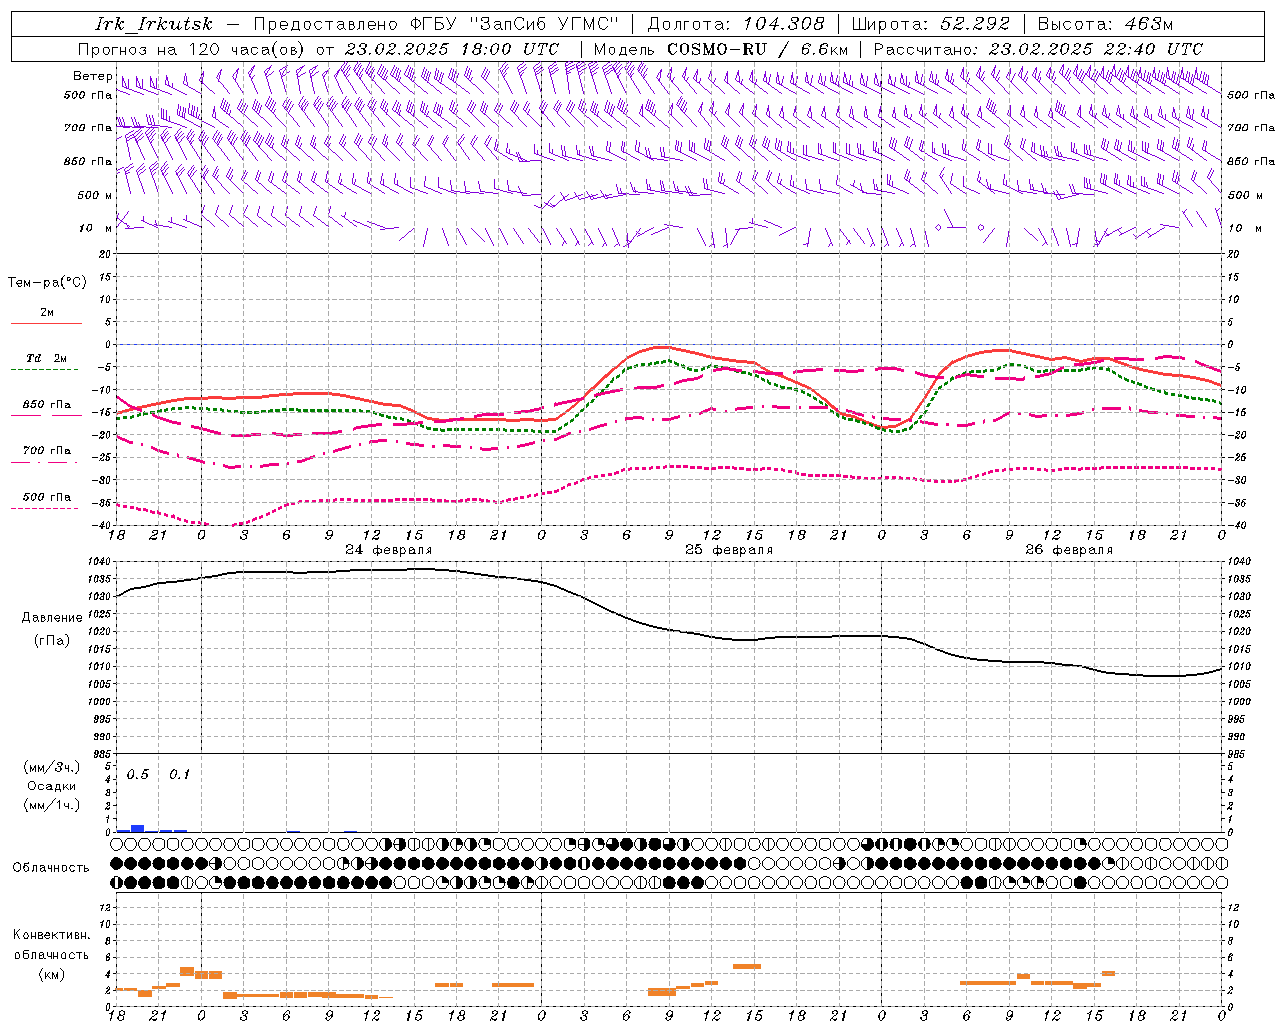1280x1024 pixels.
Task: Click the station title Irk_Irkutsk
Action: click(153, 24)
